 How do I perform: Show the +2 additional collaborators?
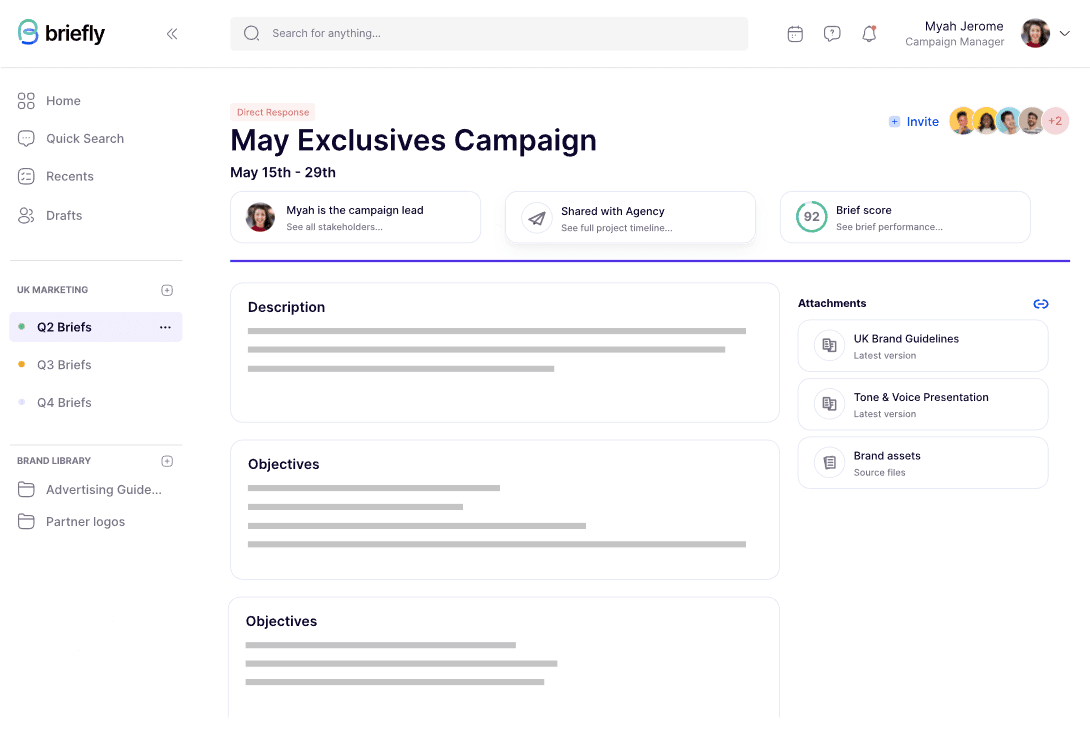(x=1055, y=121)
